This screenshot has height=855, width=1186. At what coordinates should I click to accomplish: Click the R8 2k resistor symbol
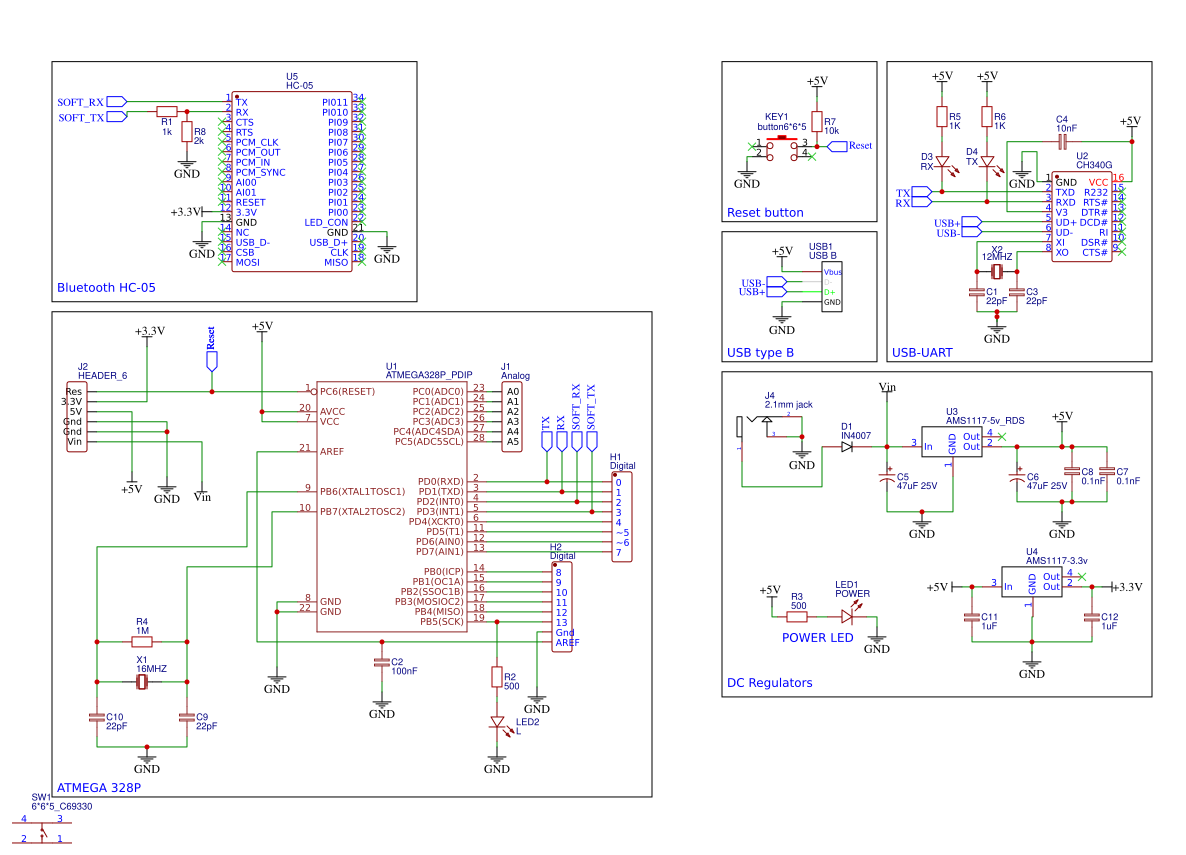[x=187, y=132]
